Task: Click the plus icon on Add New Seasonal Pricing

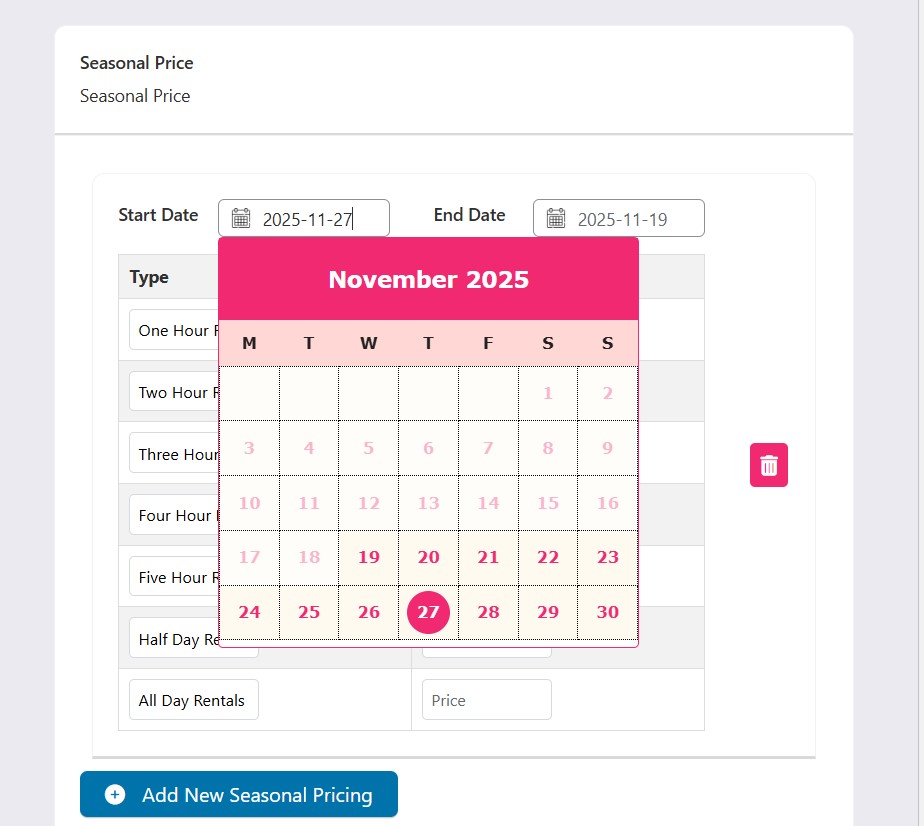Action: 115,794
